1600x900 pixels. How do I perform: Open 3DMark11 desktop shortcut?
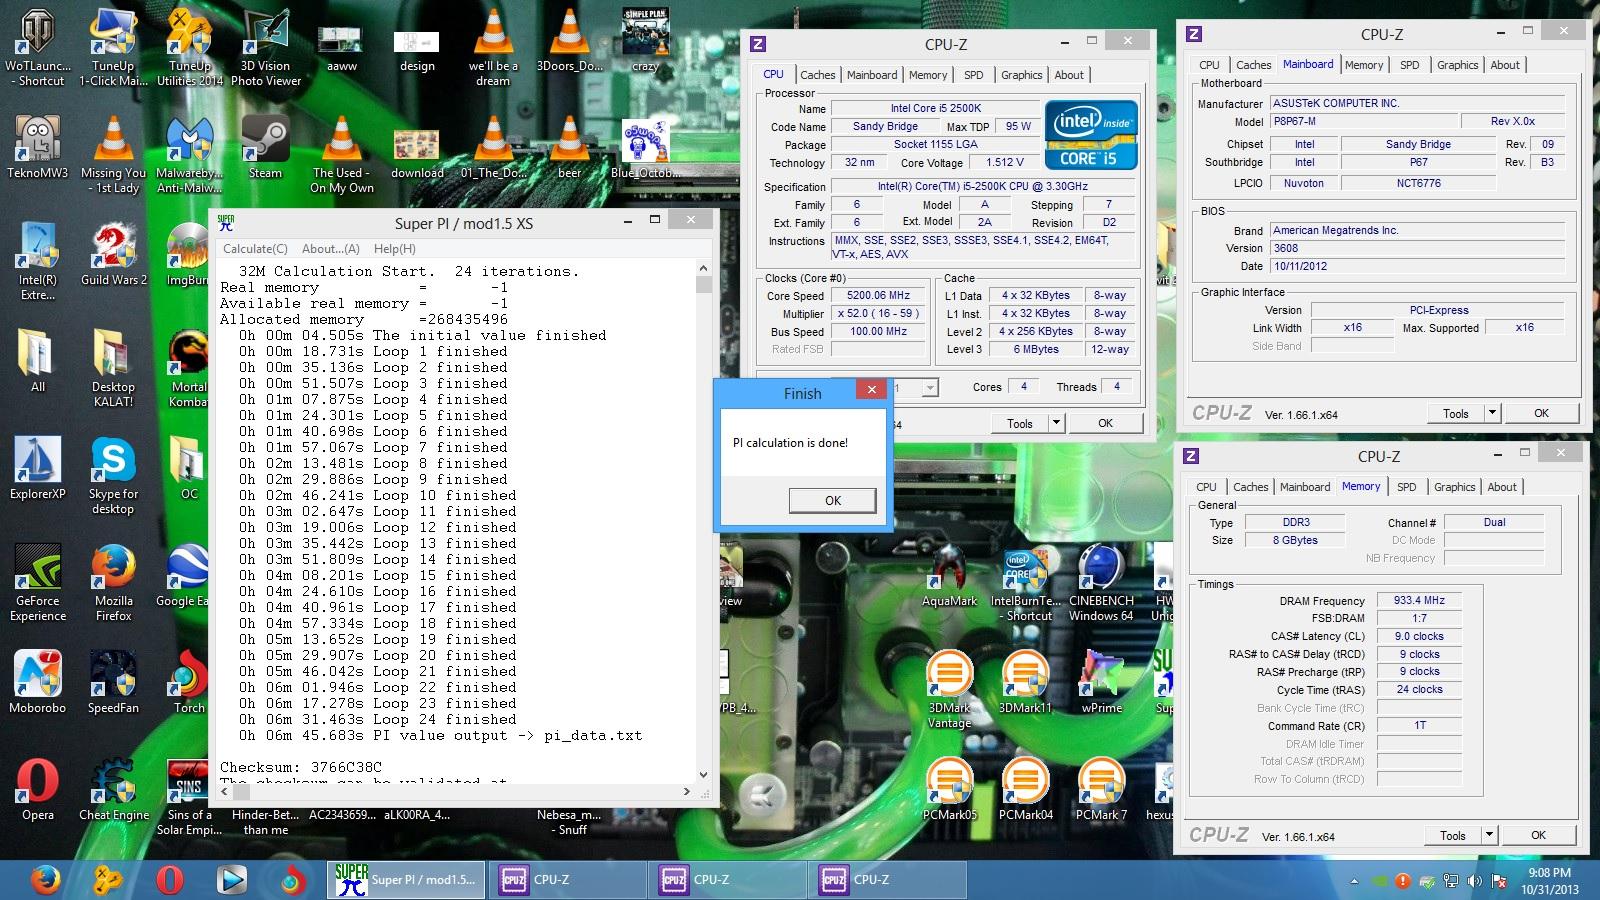pyautogui.click(x=1025, y=682)
